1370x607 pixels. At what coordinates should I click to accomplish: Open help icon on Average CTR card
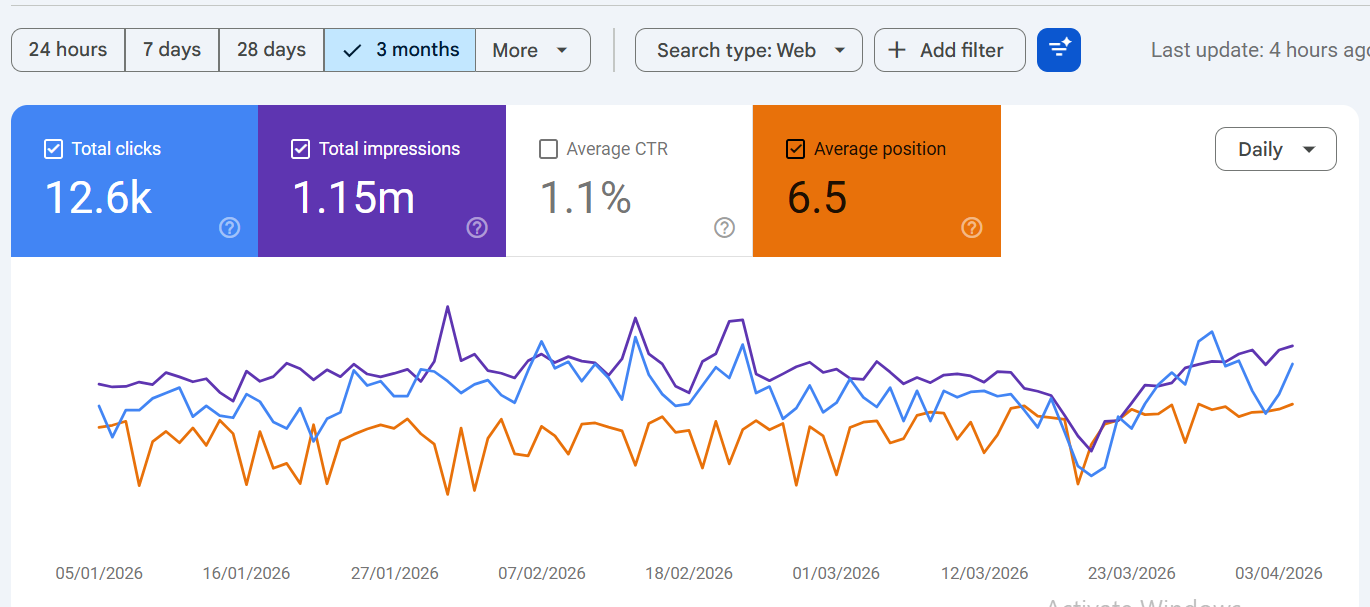coord(725,228)
